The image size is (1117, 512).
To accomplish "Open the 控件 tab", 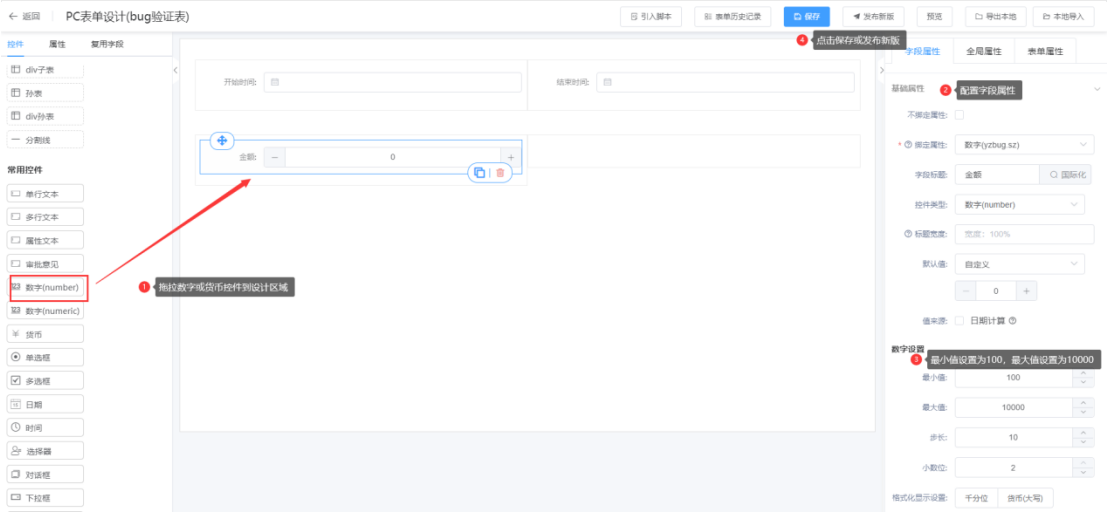I will point(15,44).
